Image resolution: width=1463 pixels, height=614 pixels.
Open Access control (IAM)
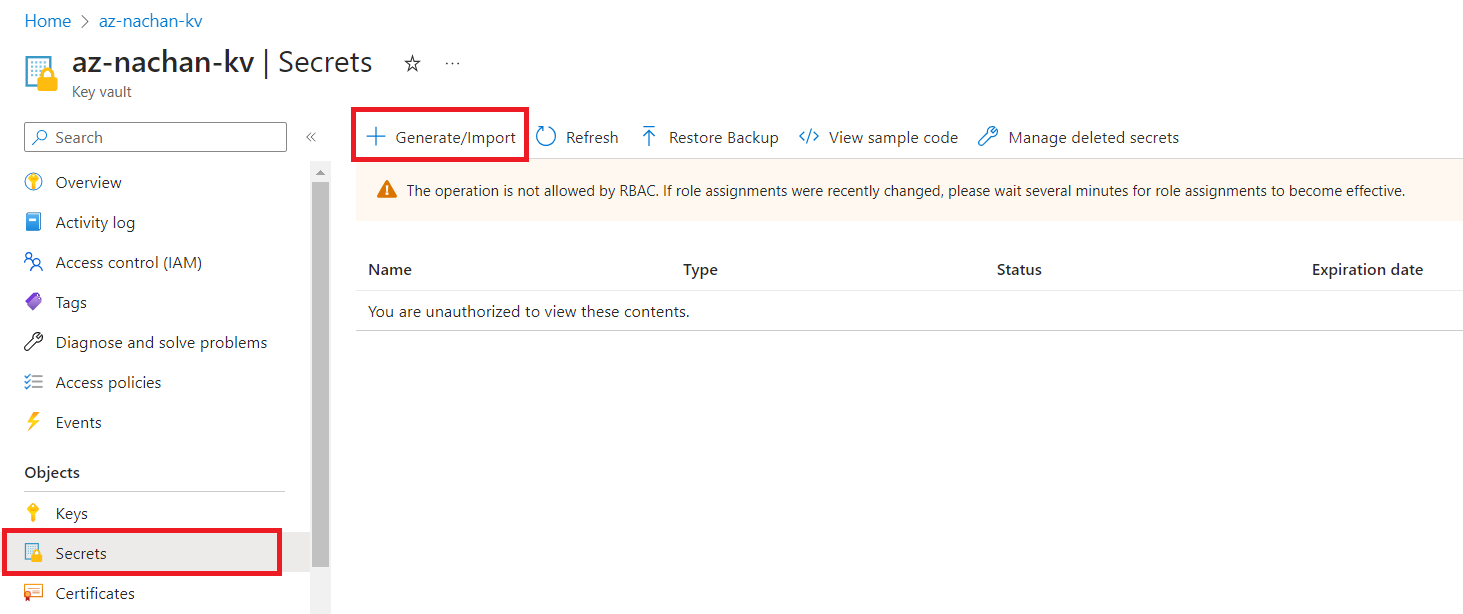[x=128, y=262]
